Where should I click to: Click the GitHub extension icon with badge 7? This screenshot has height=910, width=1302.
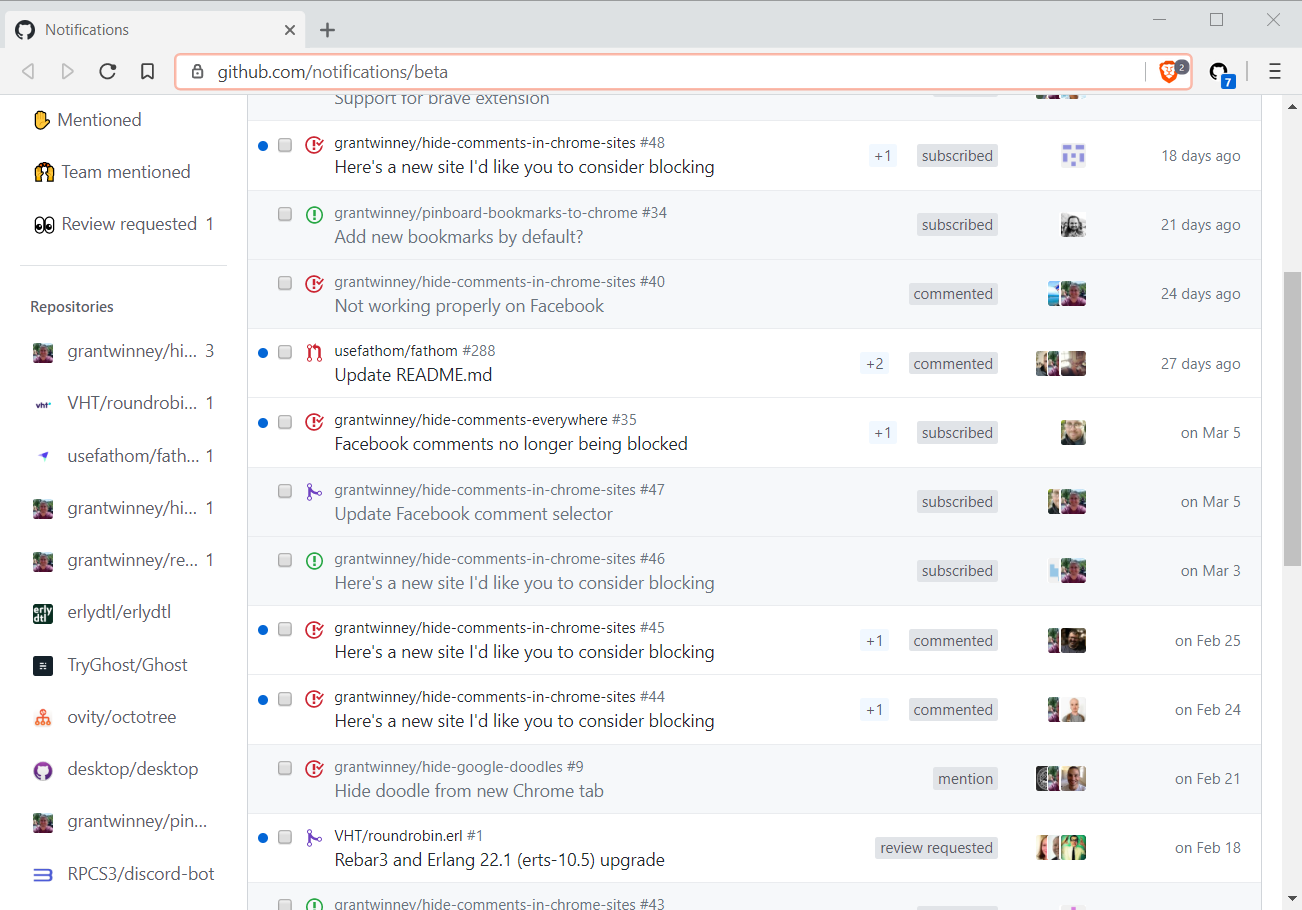point(1219,72)
